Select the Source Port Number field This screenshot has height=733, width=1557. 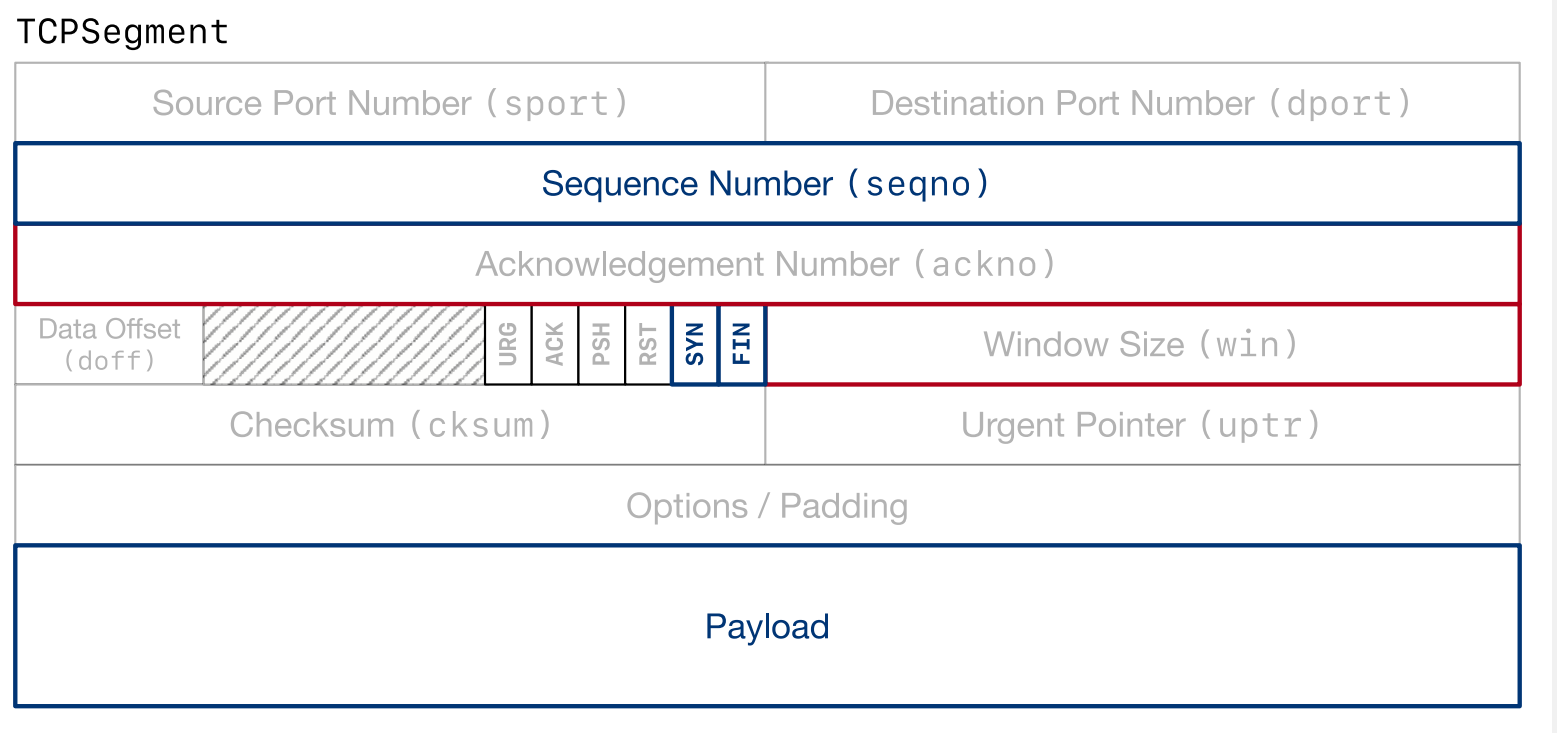[x=390, y=103]
